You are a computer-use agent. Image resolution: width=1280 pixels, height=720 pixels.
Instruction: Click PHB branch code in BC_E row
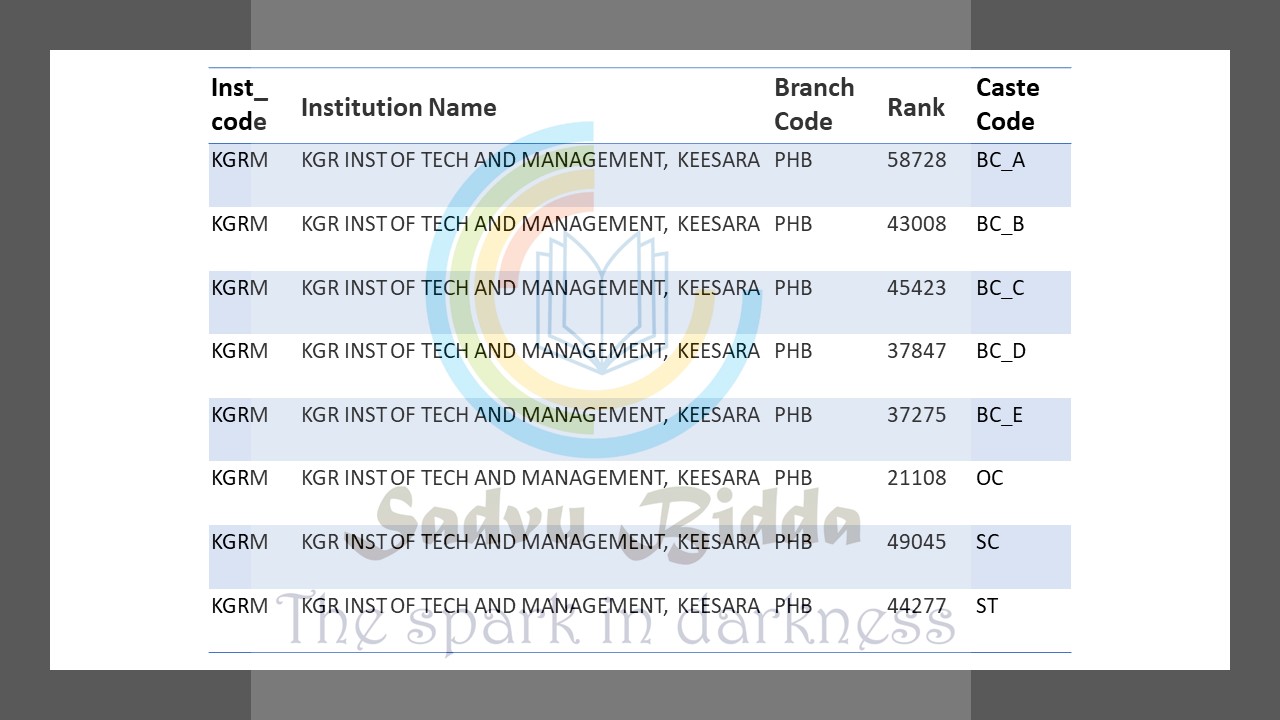[x=793, y=415]
